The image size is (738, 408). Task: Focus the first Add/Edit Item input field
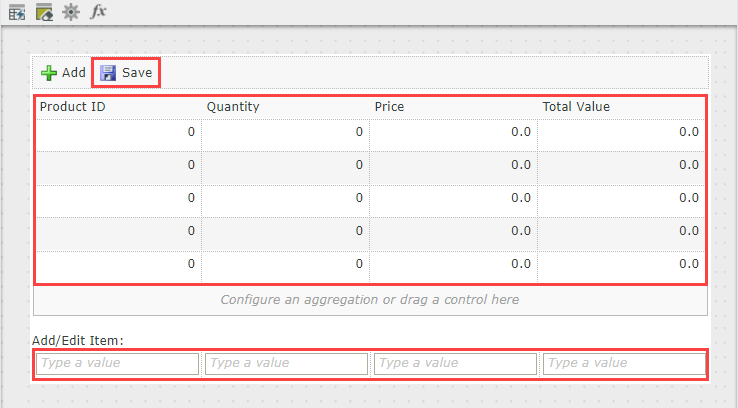pos(117,363)
